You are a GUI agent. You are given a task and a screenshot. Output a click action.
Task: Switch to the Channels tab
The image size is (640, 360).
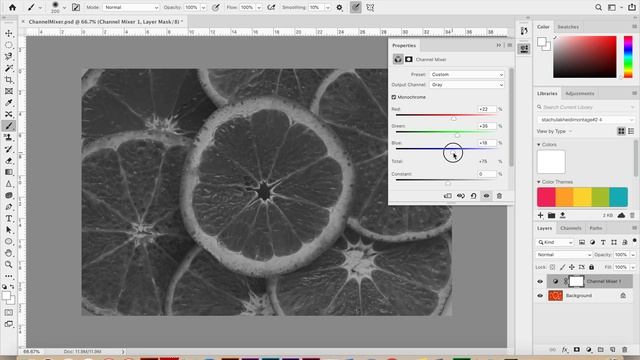[x=571, y=228]
